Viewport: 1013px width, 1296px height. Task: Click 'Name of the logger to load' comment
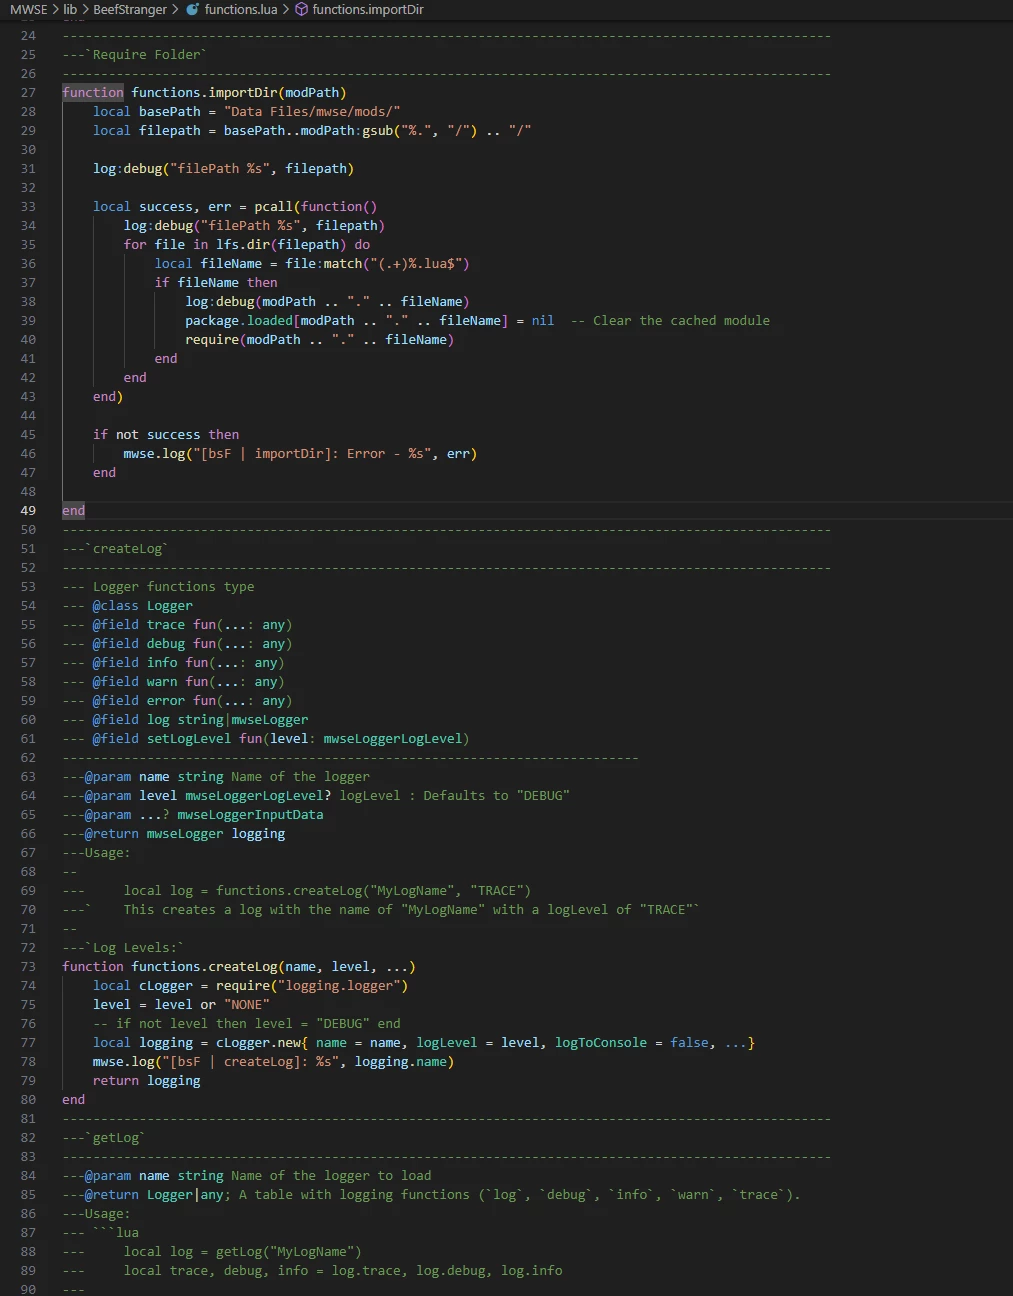pos(332,1176)
